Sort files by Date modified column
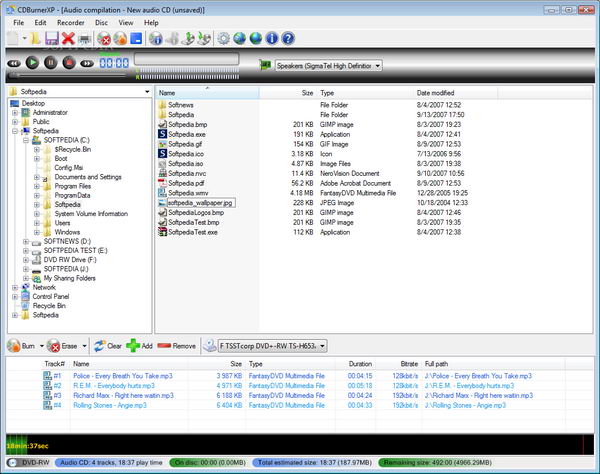The height and width of the screenshot is (474, 600). pos(455,93)
